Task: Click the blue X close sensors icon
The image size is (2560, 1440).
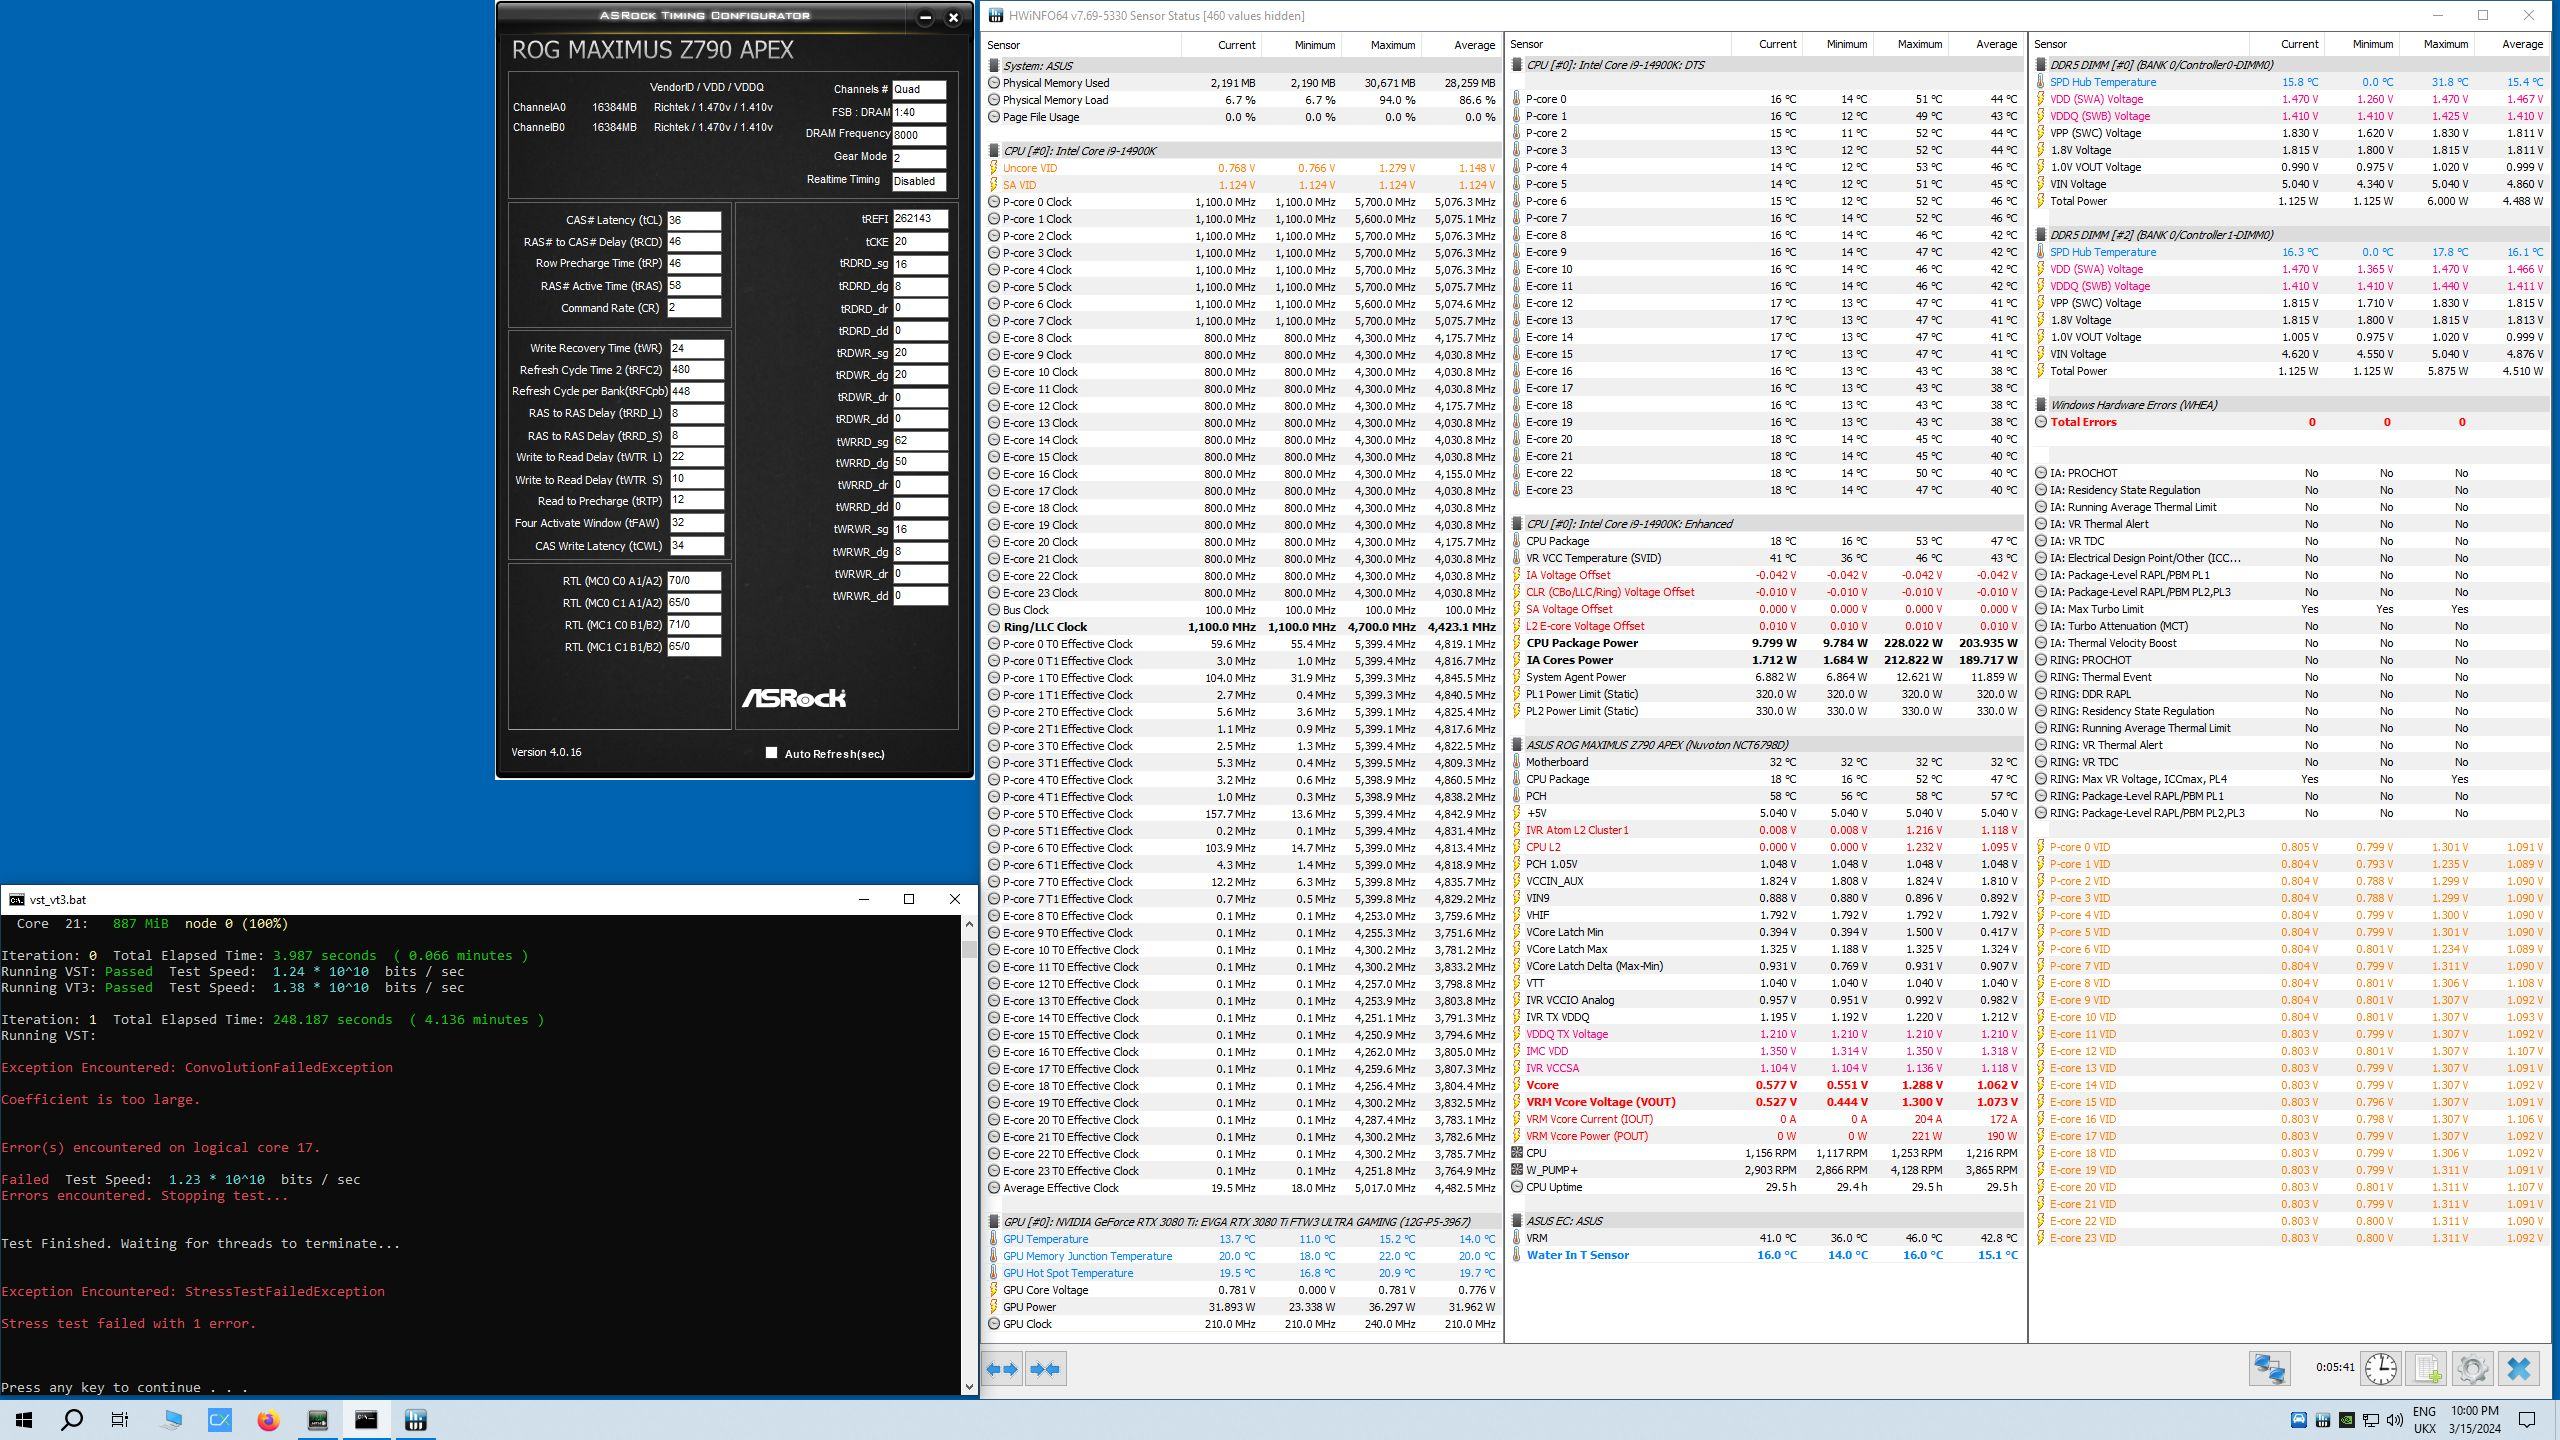Action: (x=2519, y=1369)
